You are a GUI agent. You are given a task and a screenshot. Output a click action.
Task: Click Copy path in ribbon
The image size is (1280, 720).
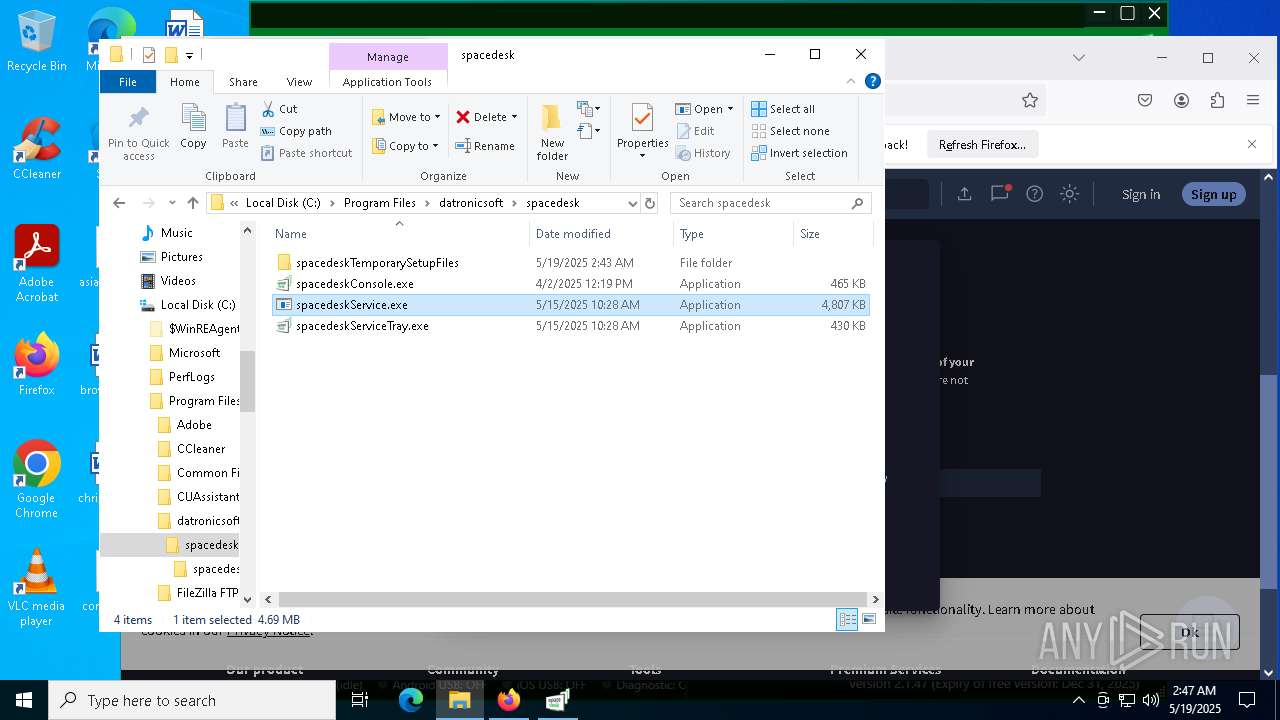(x=296, y=131)
